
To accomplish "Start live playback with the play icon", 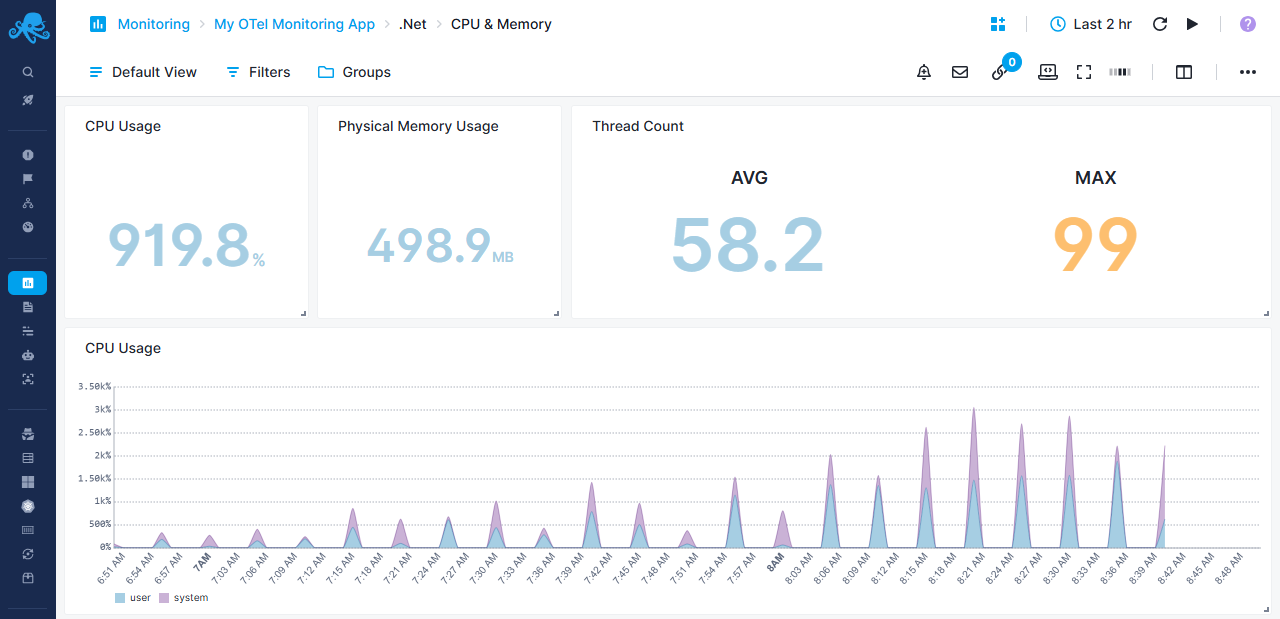I will pyautogui.click(x=1192, y=24).
